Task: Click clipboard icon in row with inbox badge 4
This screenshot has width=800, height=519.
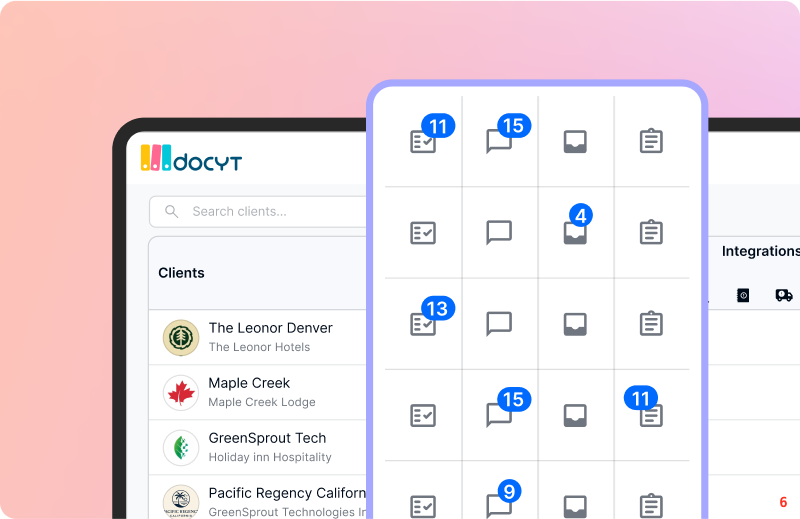Action: click(x=651, y=232)
